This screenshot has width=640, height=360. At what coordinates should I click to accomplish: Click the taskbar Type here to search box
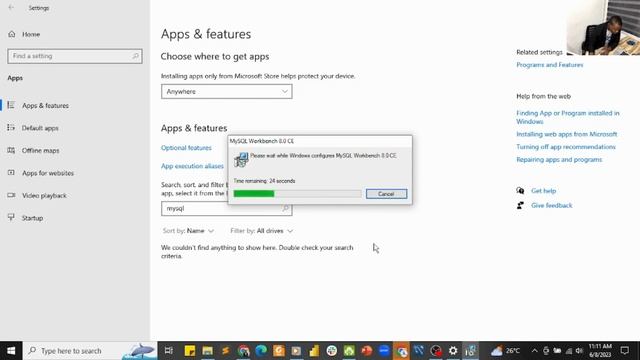(90, 351)
